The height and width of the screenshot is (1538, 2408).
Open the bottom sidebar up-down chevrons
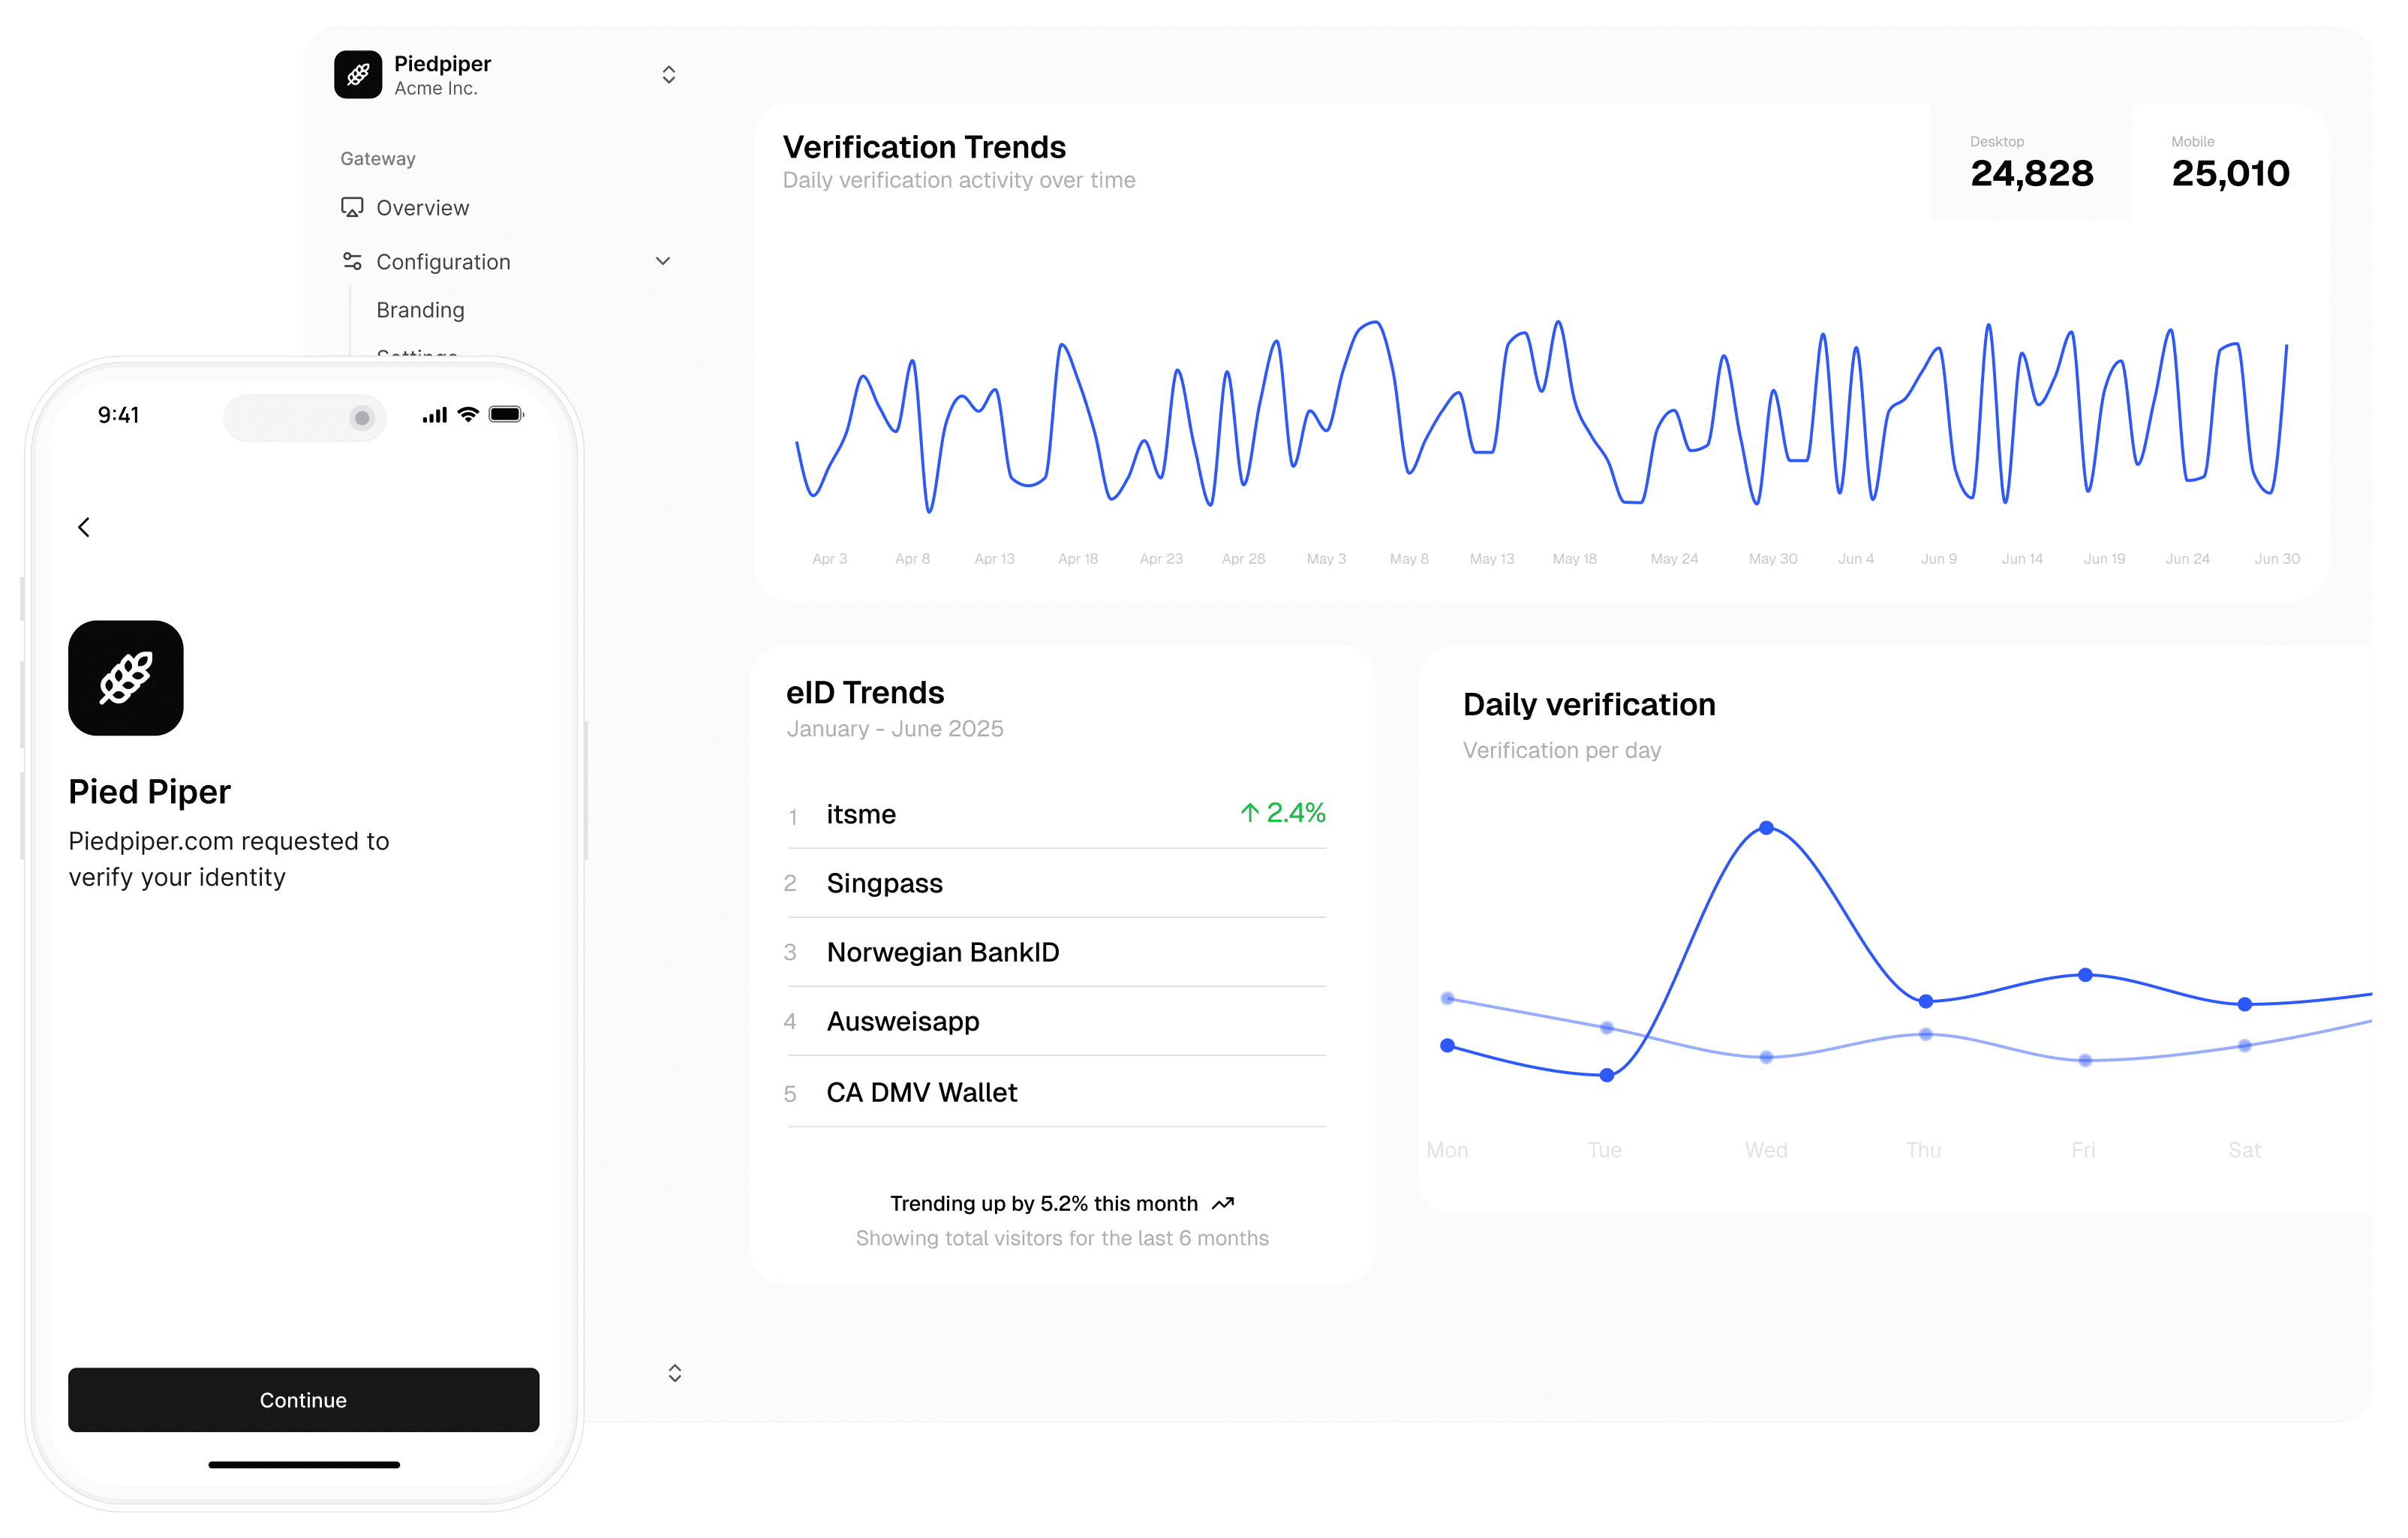(675, 1373)
